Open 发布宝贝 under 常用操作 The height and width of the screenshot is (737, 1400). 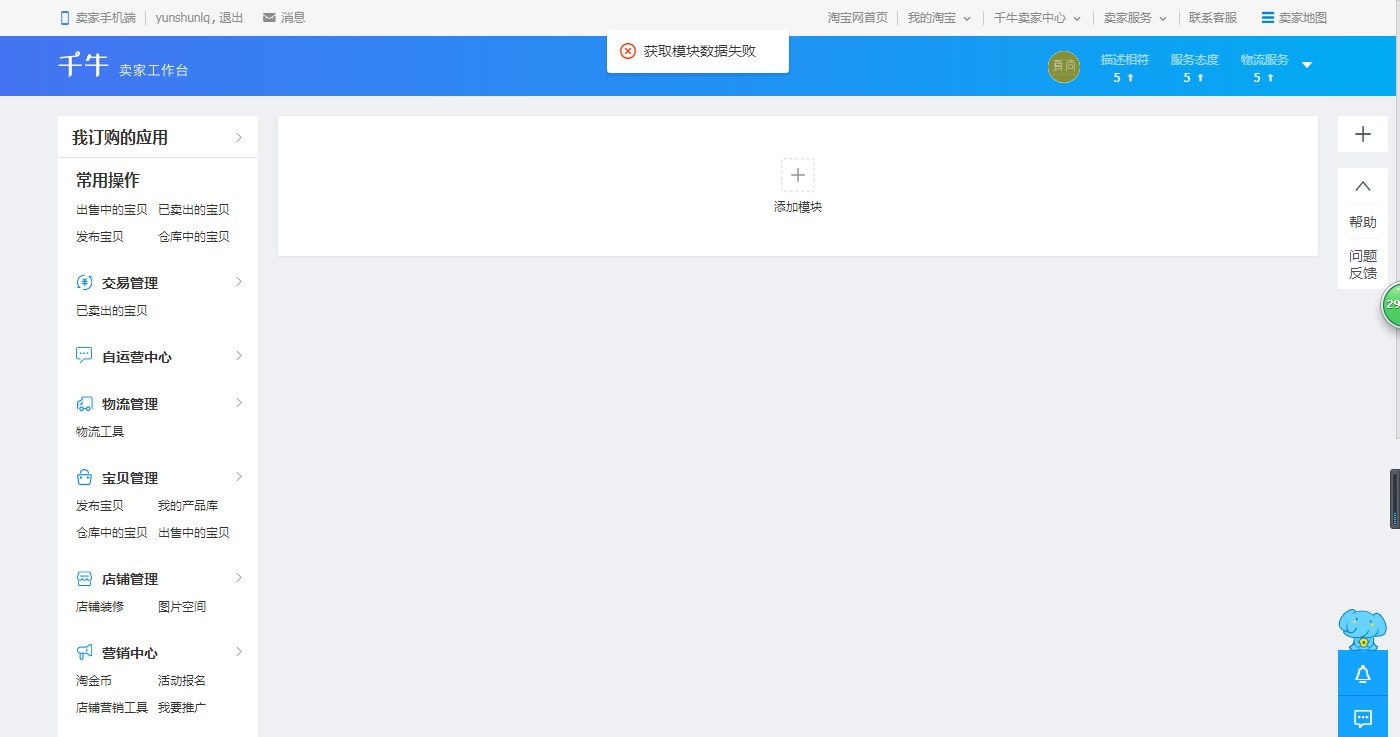coord(100,237)
